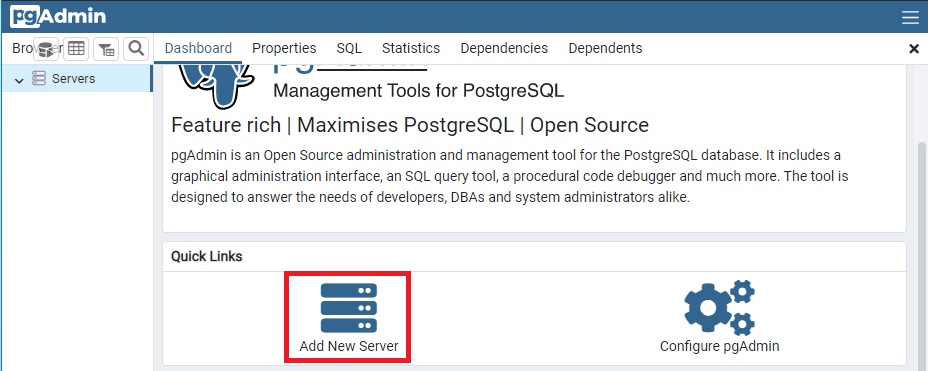Click the Feature rich headline text
The image size is (928, 371).
click(x=410, y=125)
